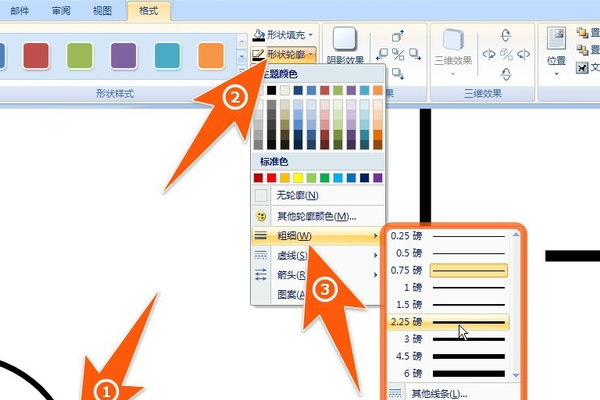
Task: Switch to the 邮件 ribbon tab
Action: click(x=20, y=11)
